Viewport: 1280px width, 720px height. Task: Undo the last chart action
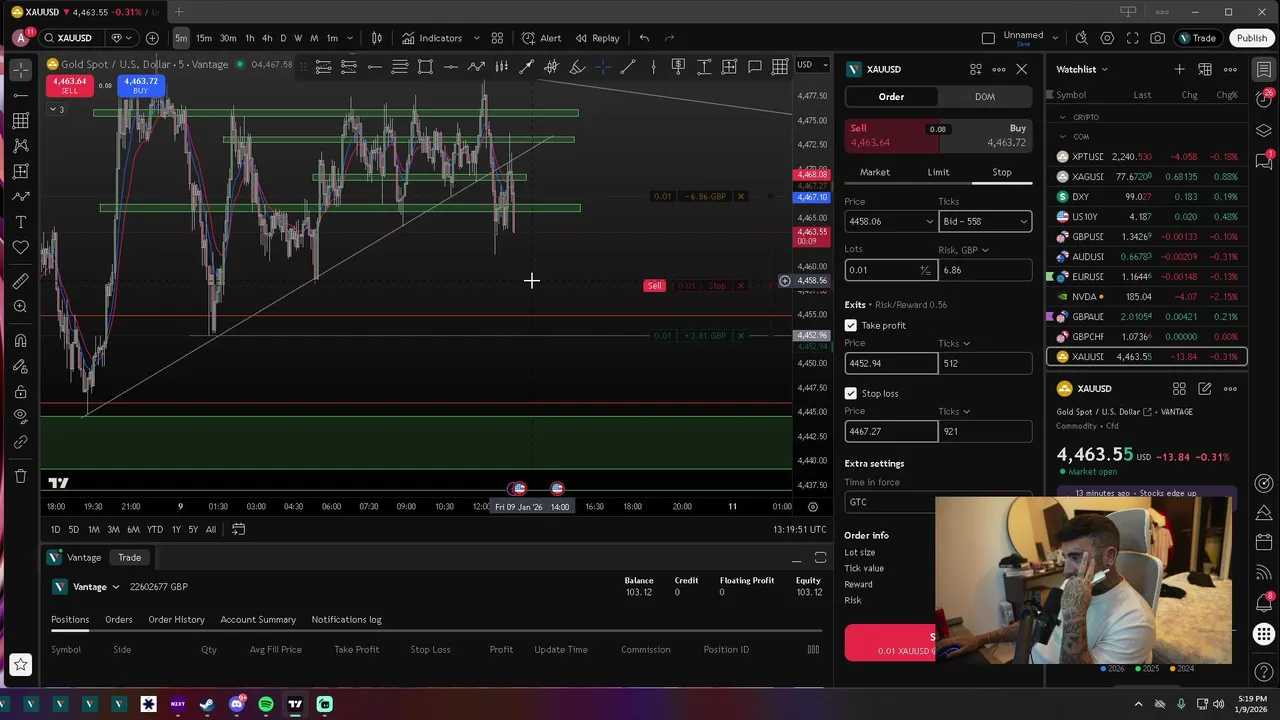coord(644,38)
